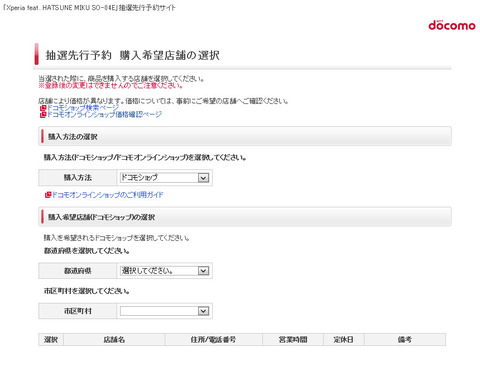Open the 都道府県 dropdown showing 選択してください

[165, 271]
